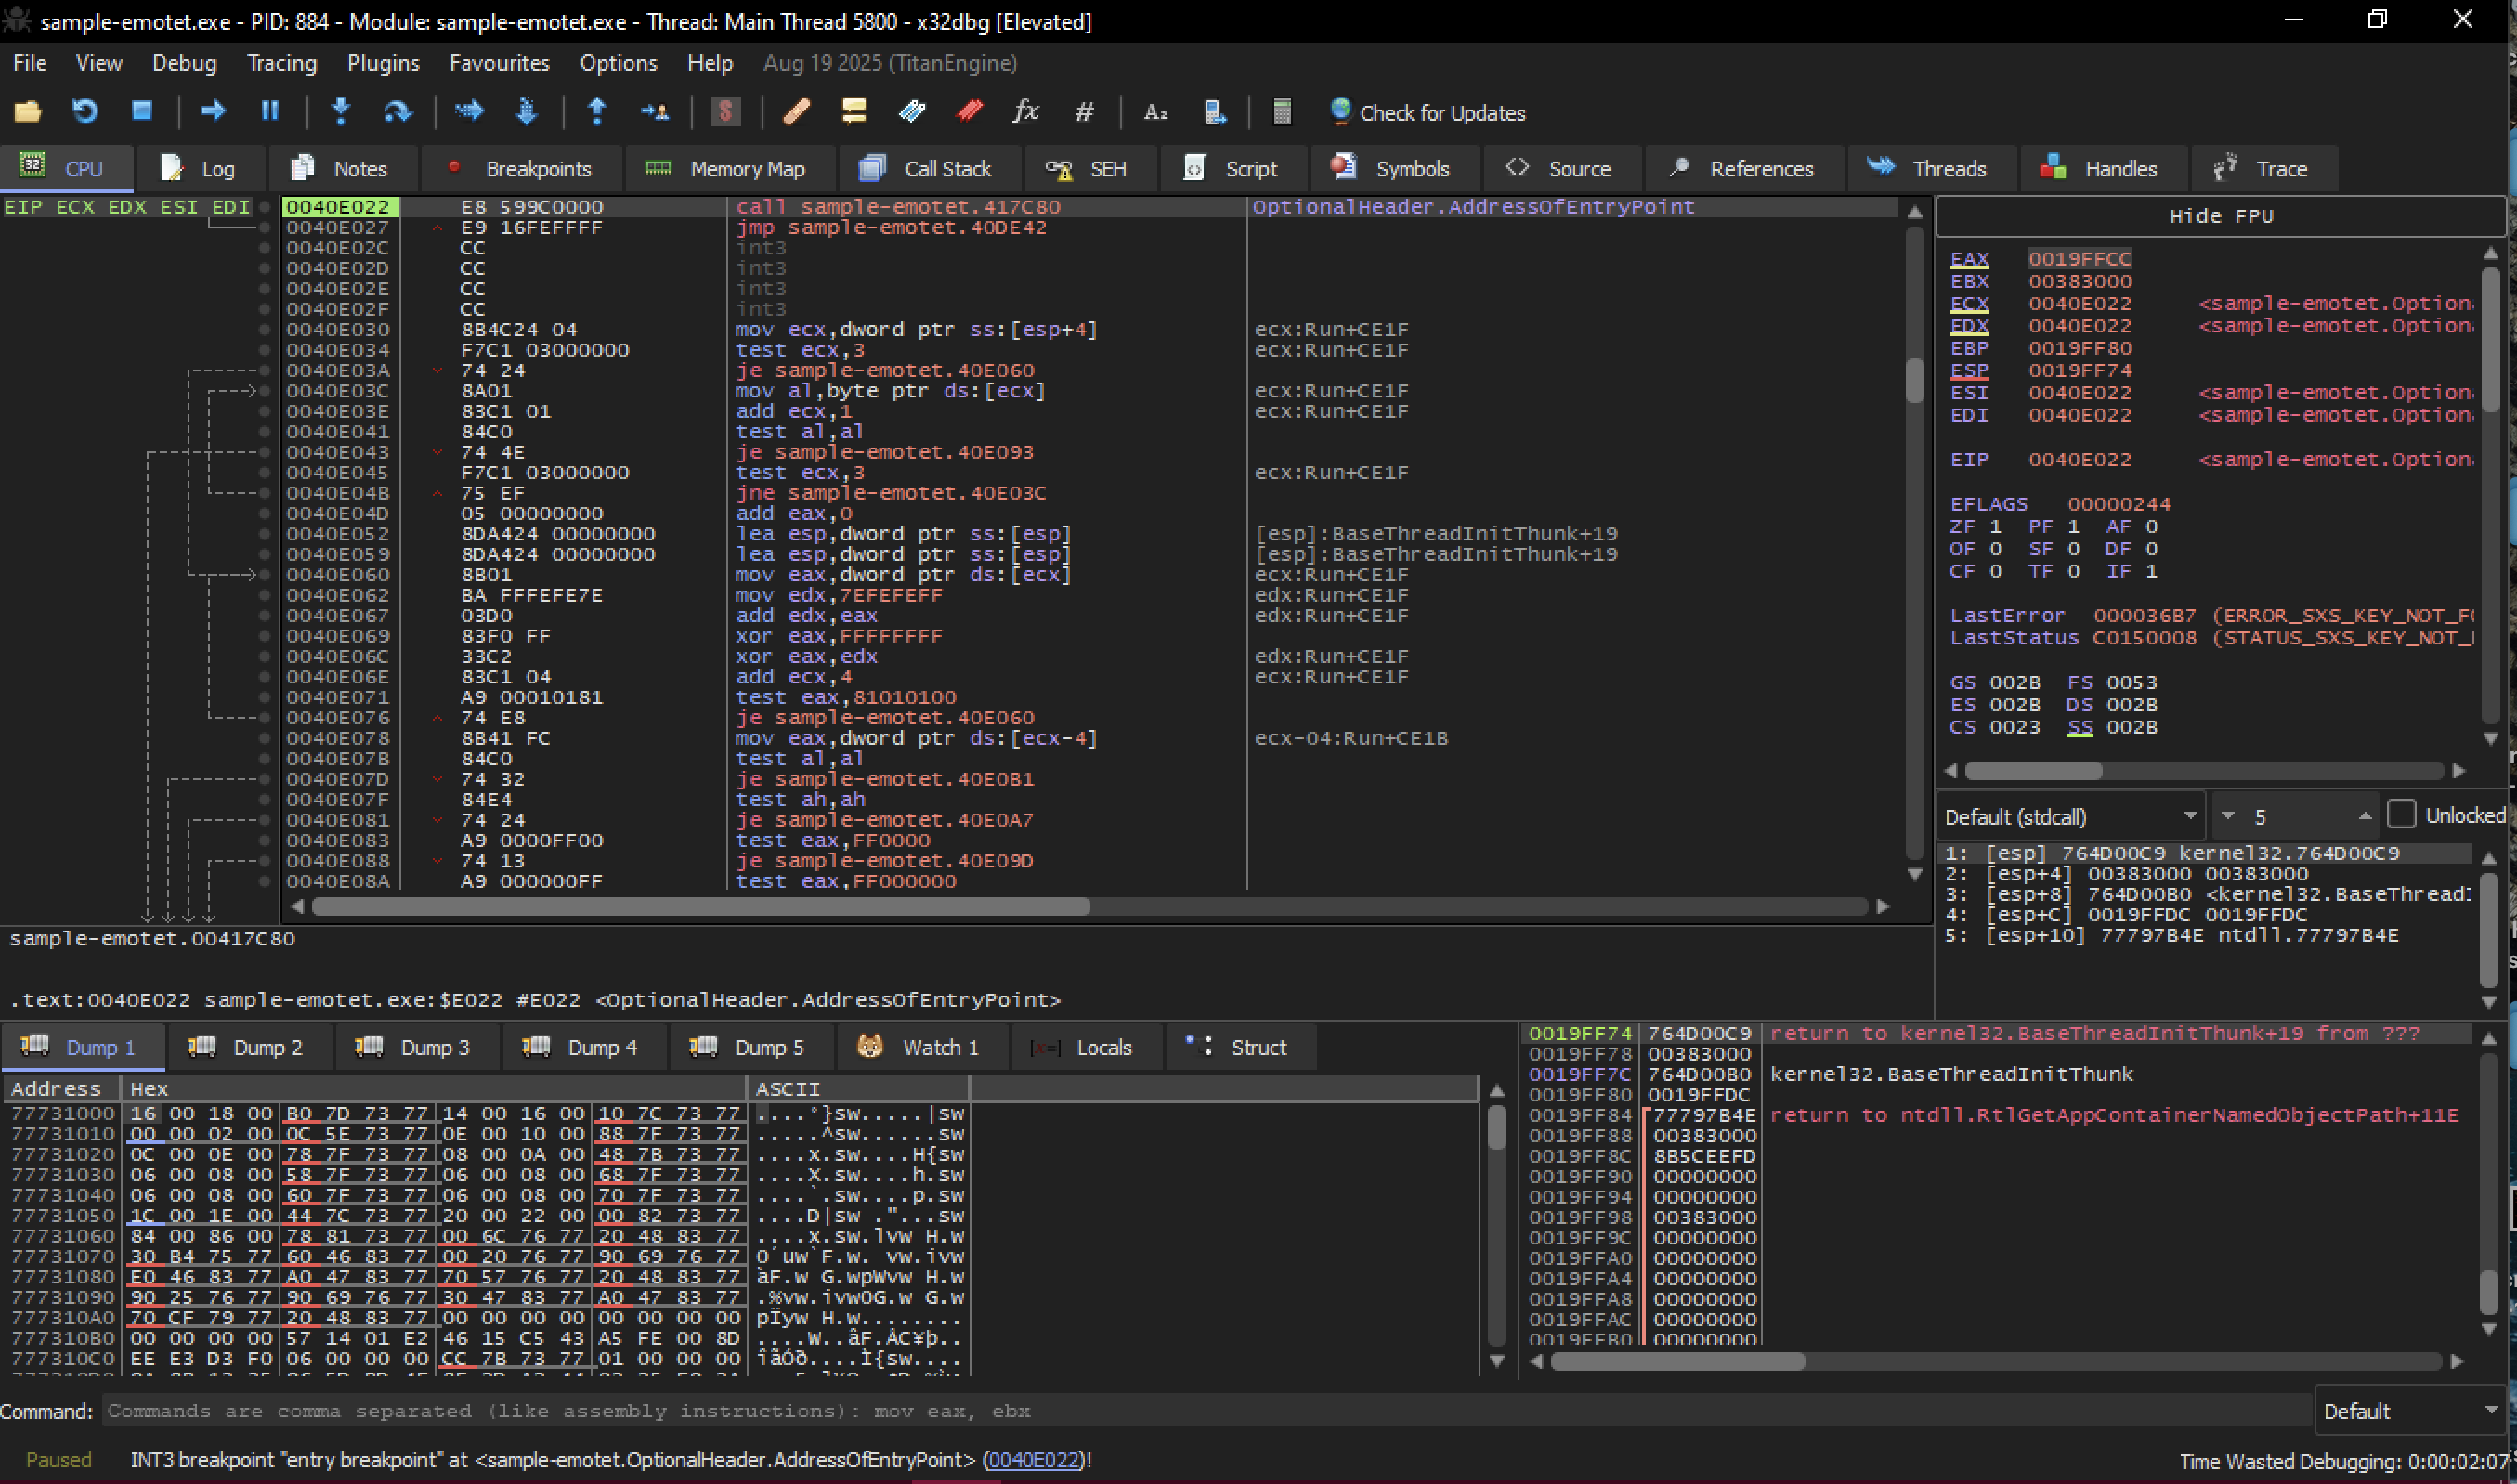Switch to the Breakpoints tab
2517x1484 pixels.
click(522, 169)
